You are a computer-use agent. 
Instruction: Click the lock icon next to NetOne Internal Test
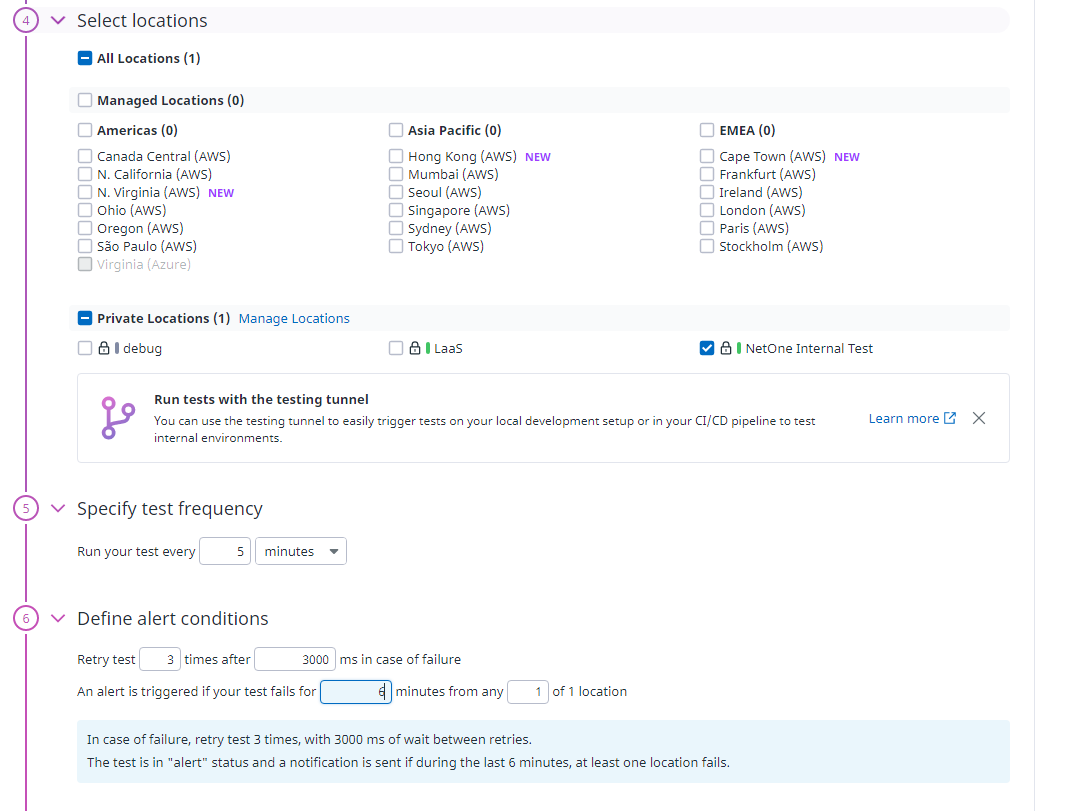(x=726, y=348)
